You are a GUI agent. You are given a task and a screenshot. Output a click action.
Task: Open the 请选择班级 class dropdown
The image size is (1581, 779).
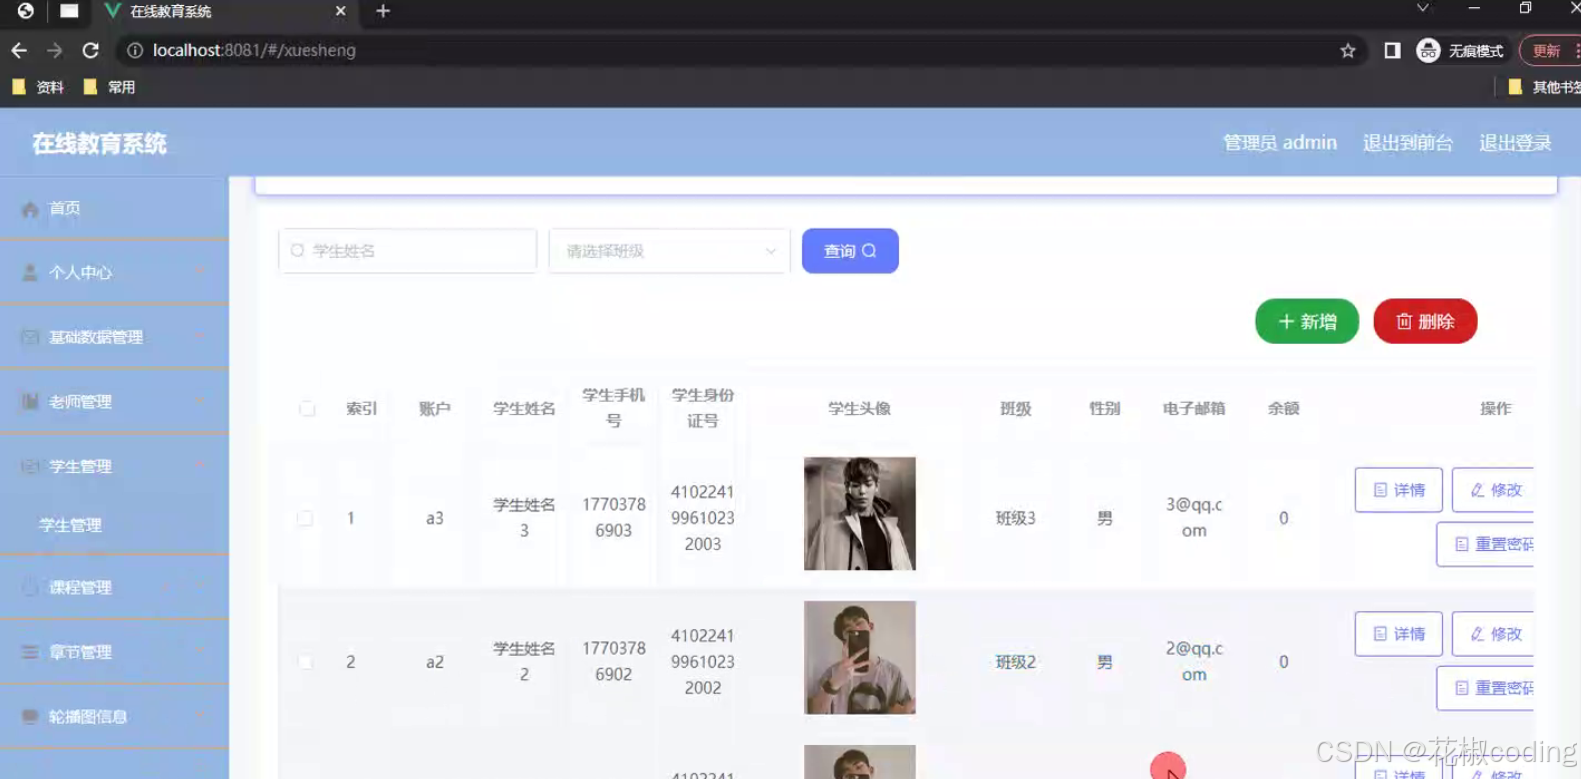coord(669,251)
